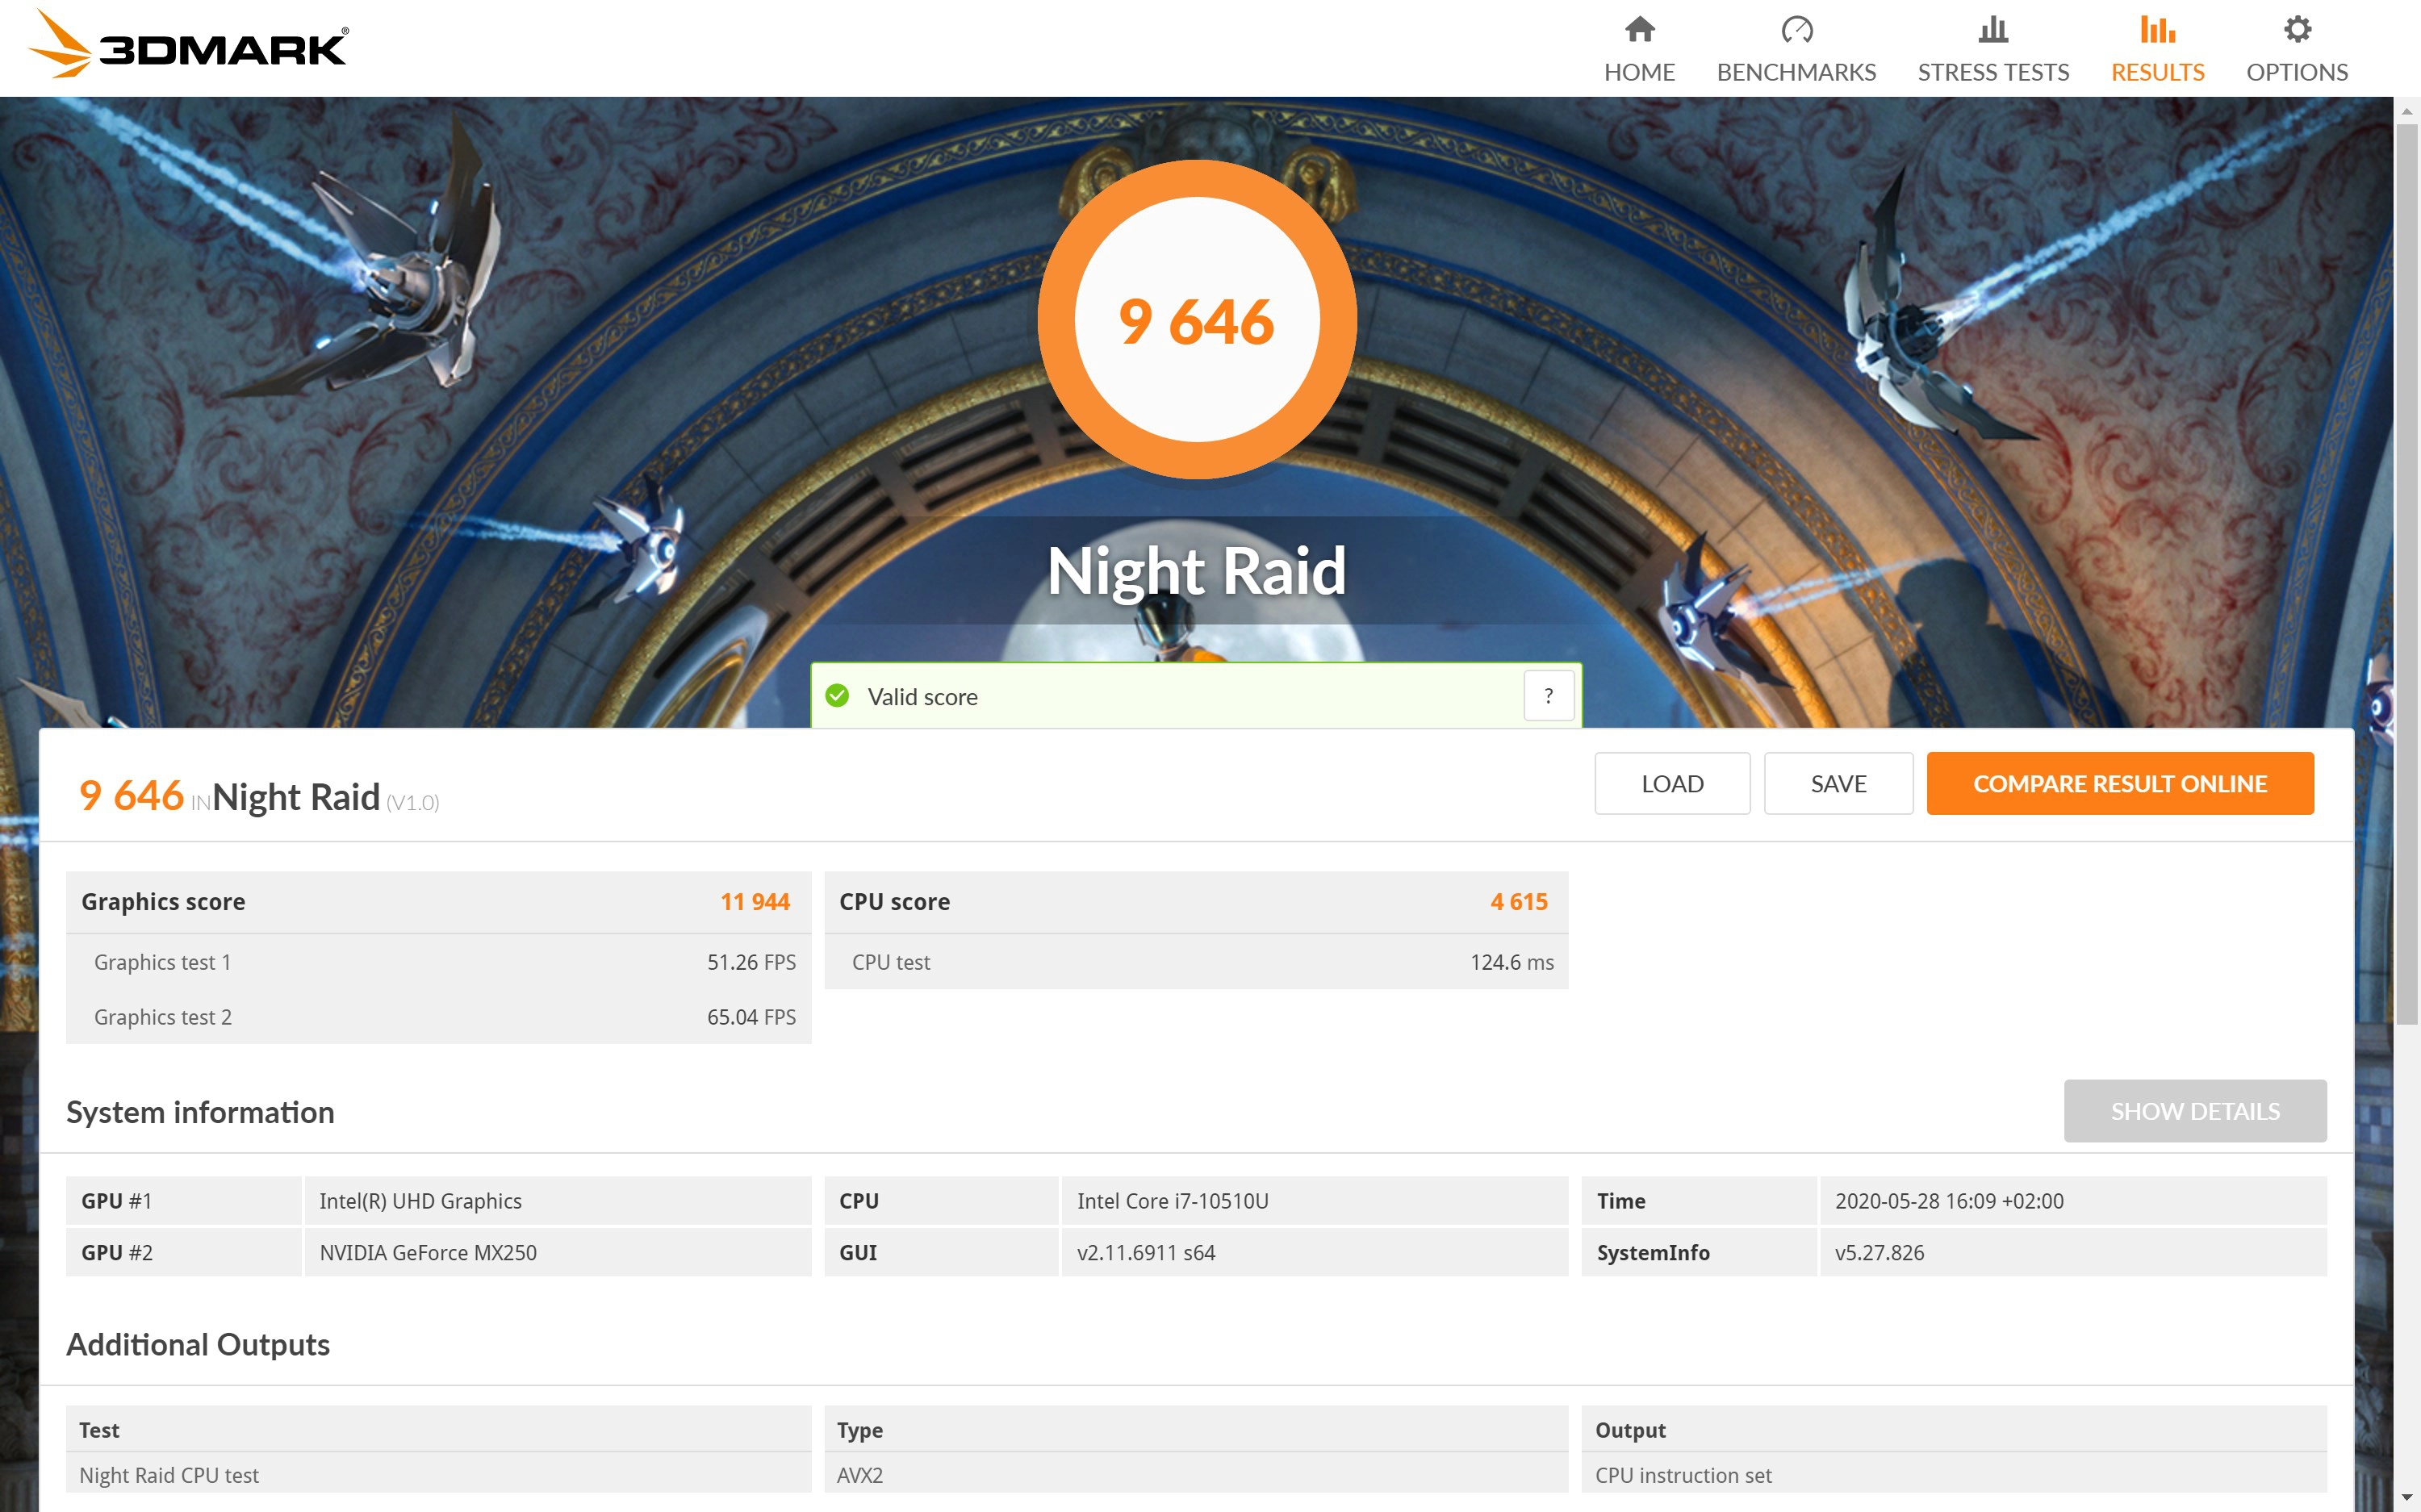Click SHOW DETAILS for system information

[2195, 1111]
